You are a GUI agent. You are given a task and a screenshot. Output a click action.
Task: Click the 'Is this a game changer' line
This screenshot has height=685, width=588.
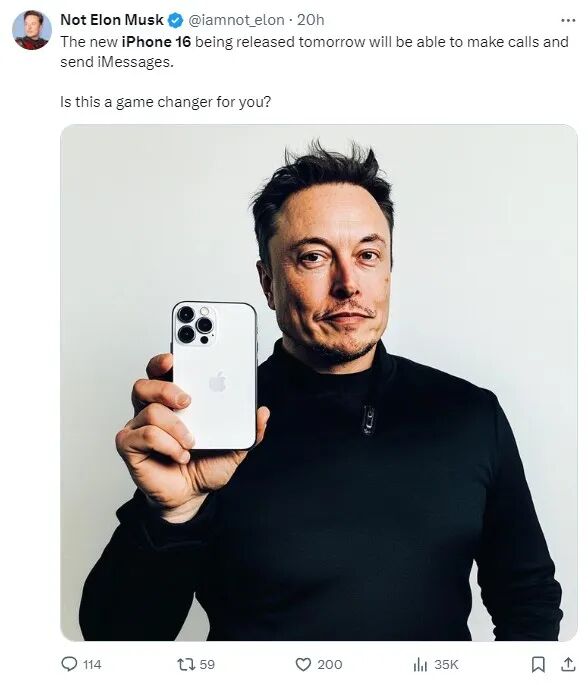166,102
